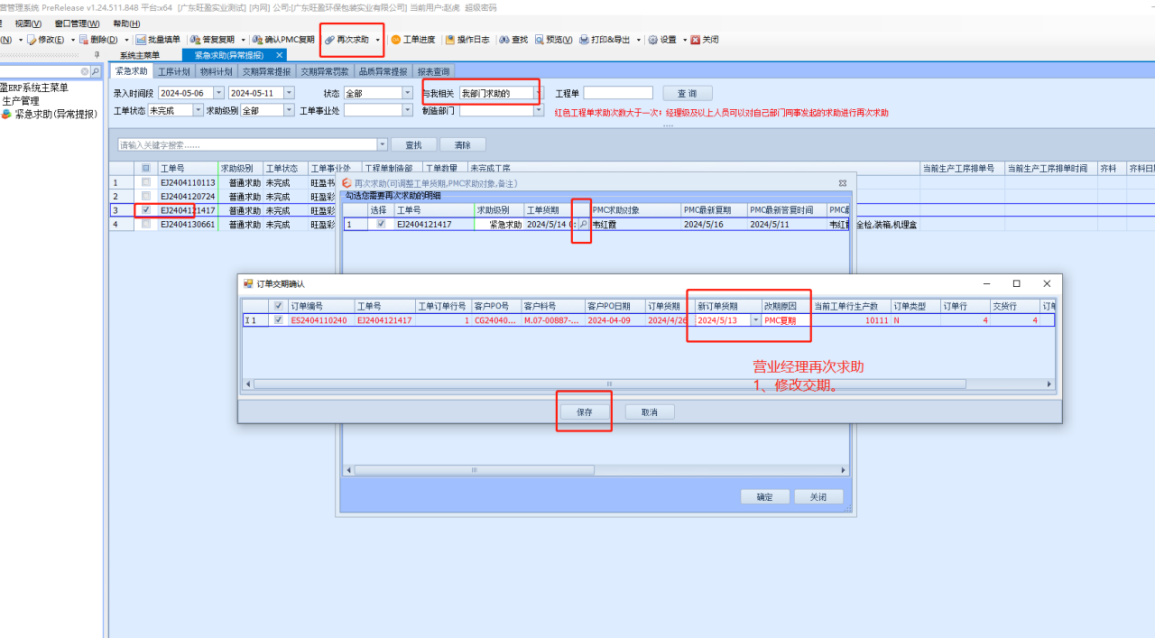Toggle 选择 checkbox in 再次求助 dialog row
The image size is (1156, 639).
tap(380, 224)
